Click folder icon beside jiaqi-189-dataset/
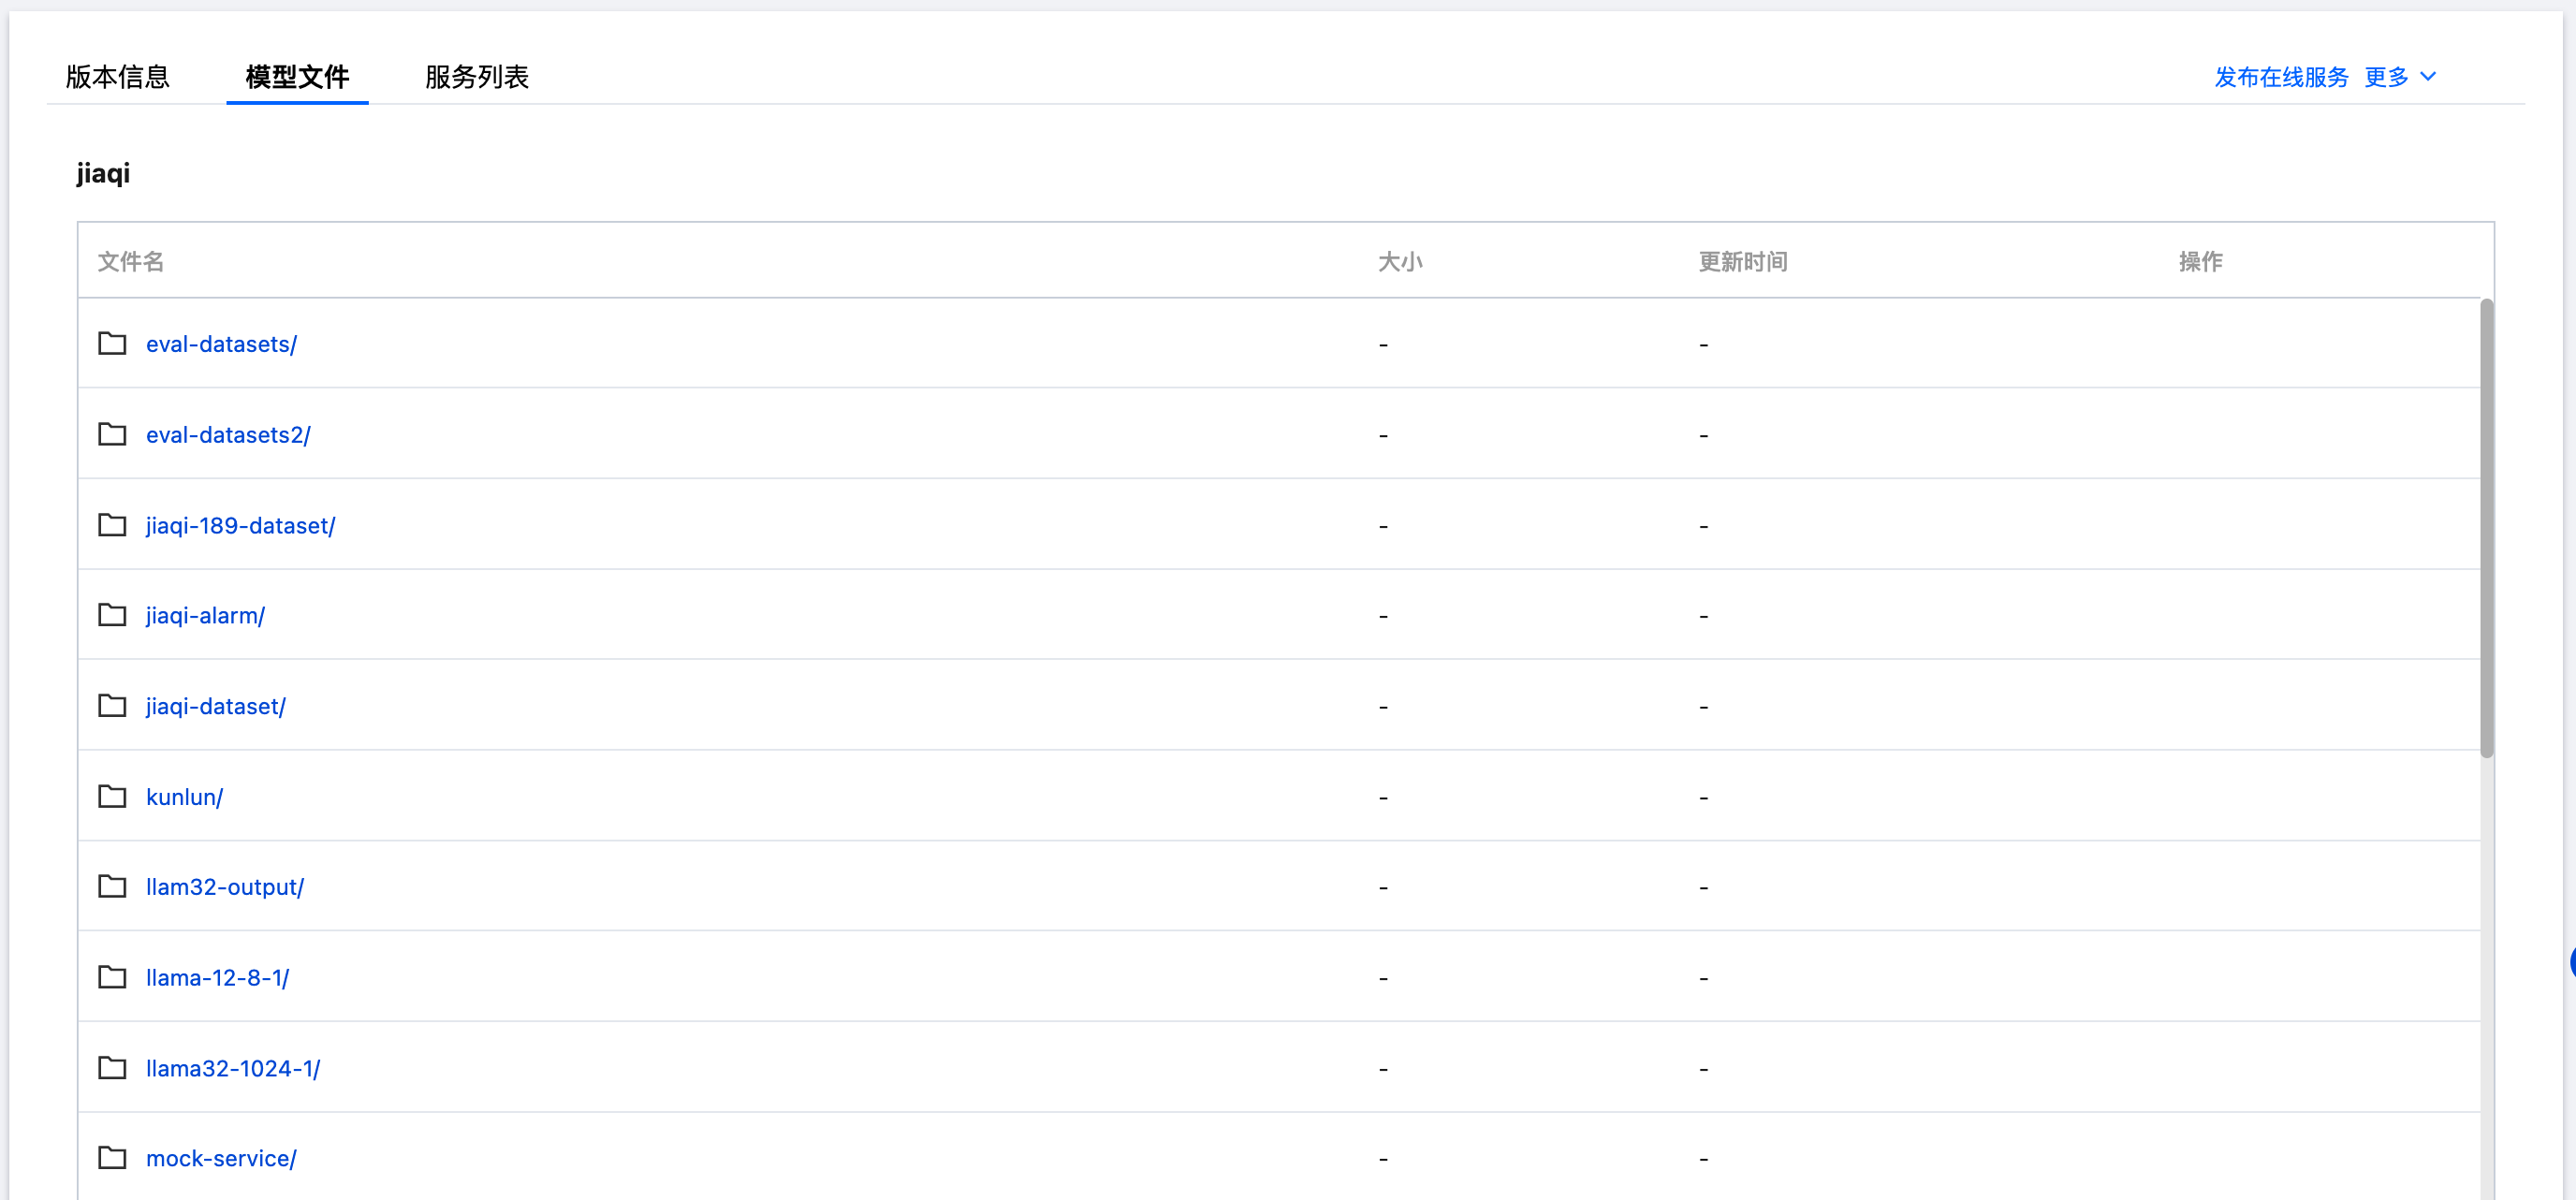This screenshot has height=1200, width=2576. (x=112, y=525)
